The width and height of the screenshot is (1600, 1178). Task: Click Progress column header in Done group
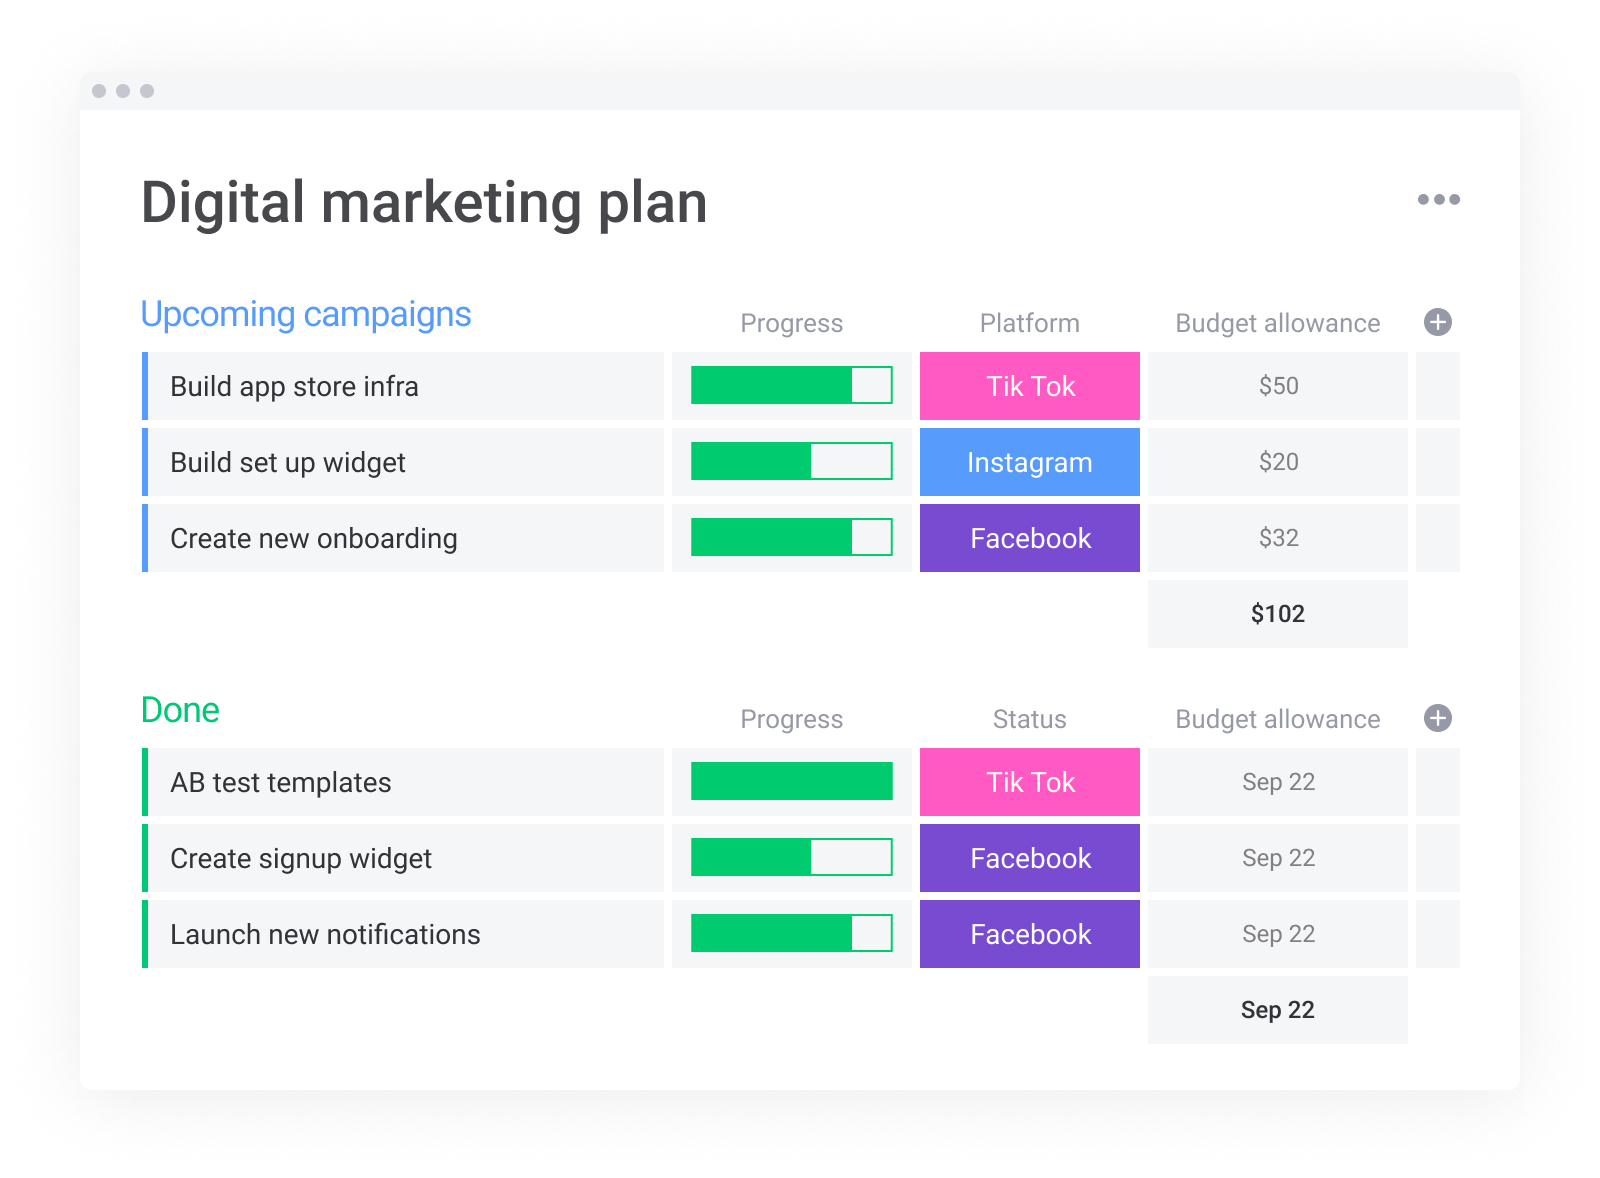[792, 720]
